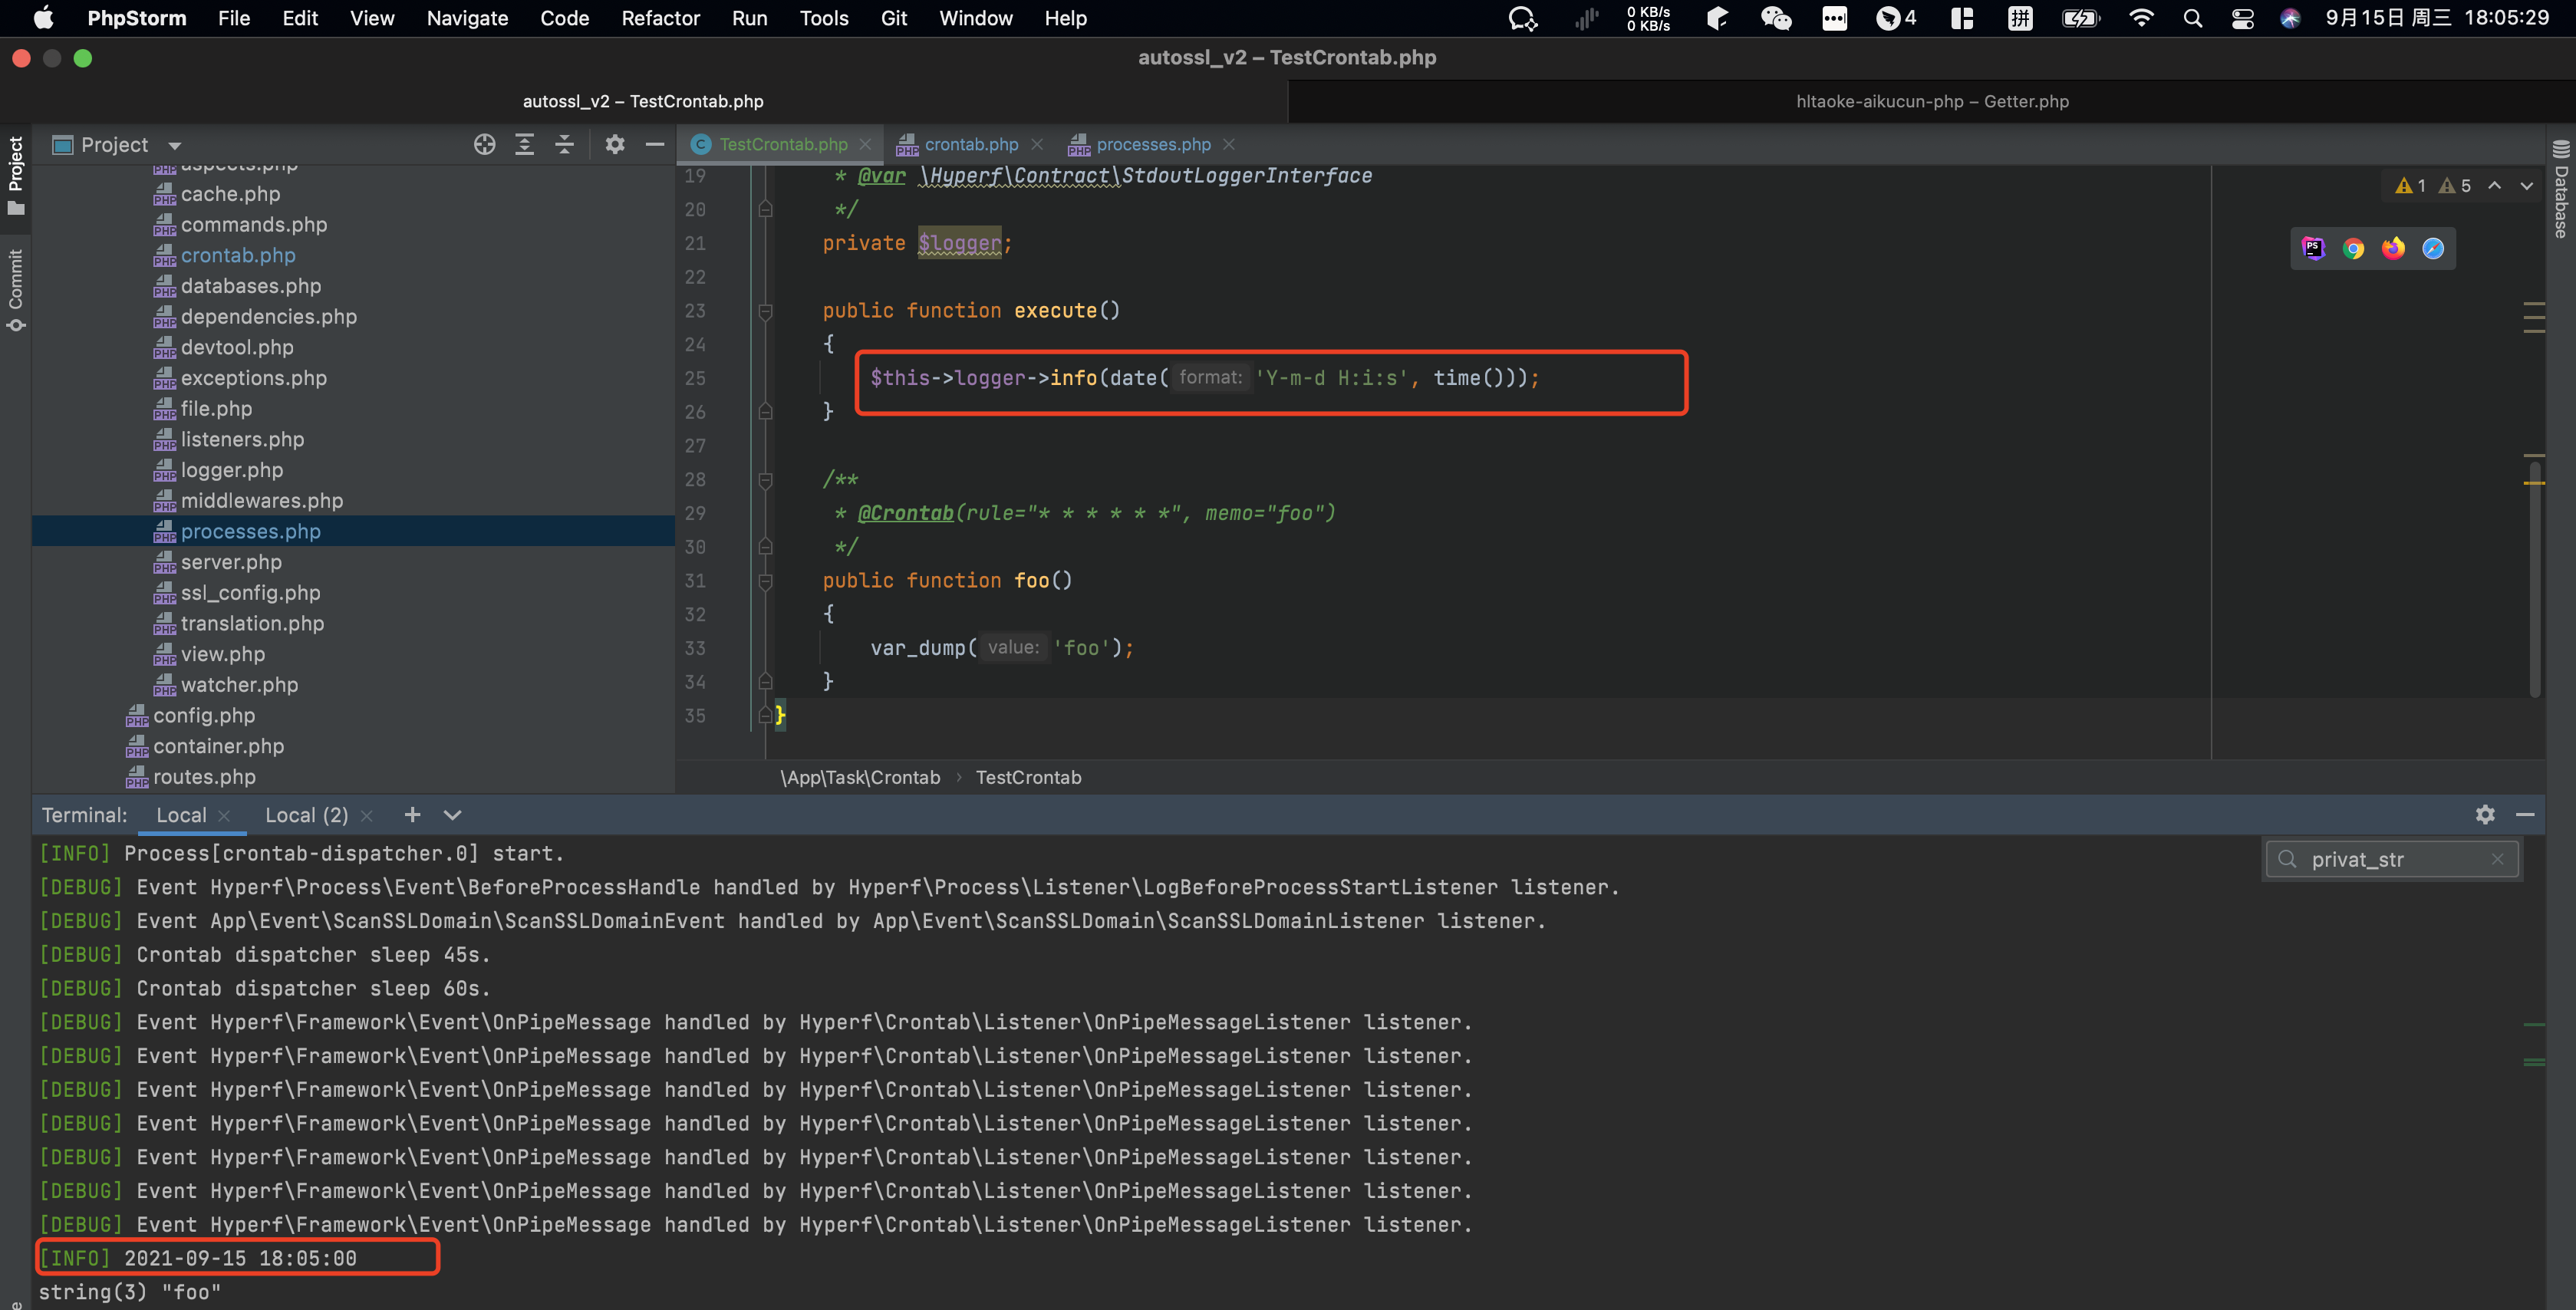The width and height of the screenshot is (2576, 1310).
Task: Open terminal settings gear
Action: click(x=2485, y=815)
